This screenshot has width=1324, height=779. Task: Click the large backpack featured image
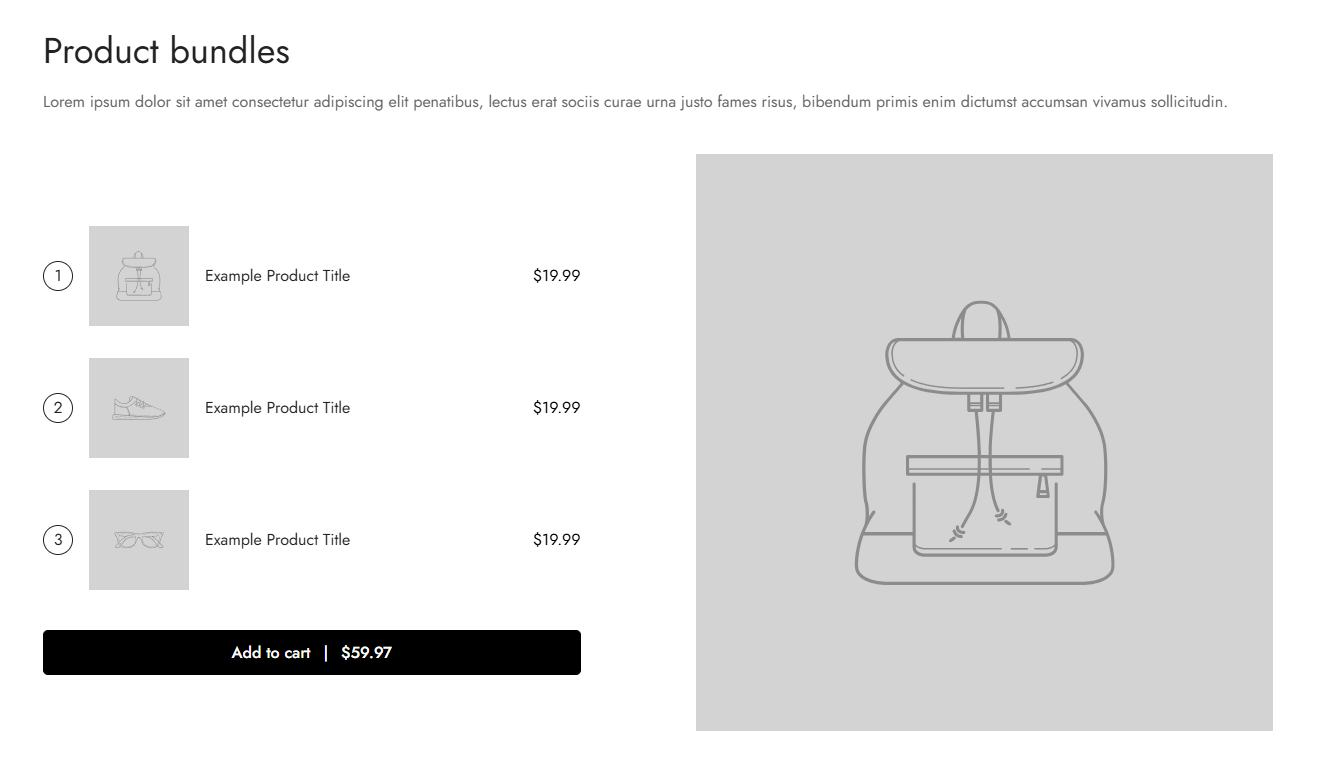click(984, 442)
